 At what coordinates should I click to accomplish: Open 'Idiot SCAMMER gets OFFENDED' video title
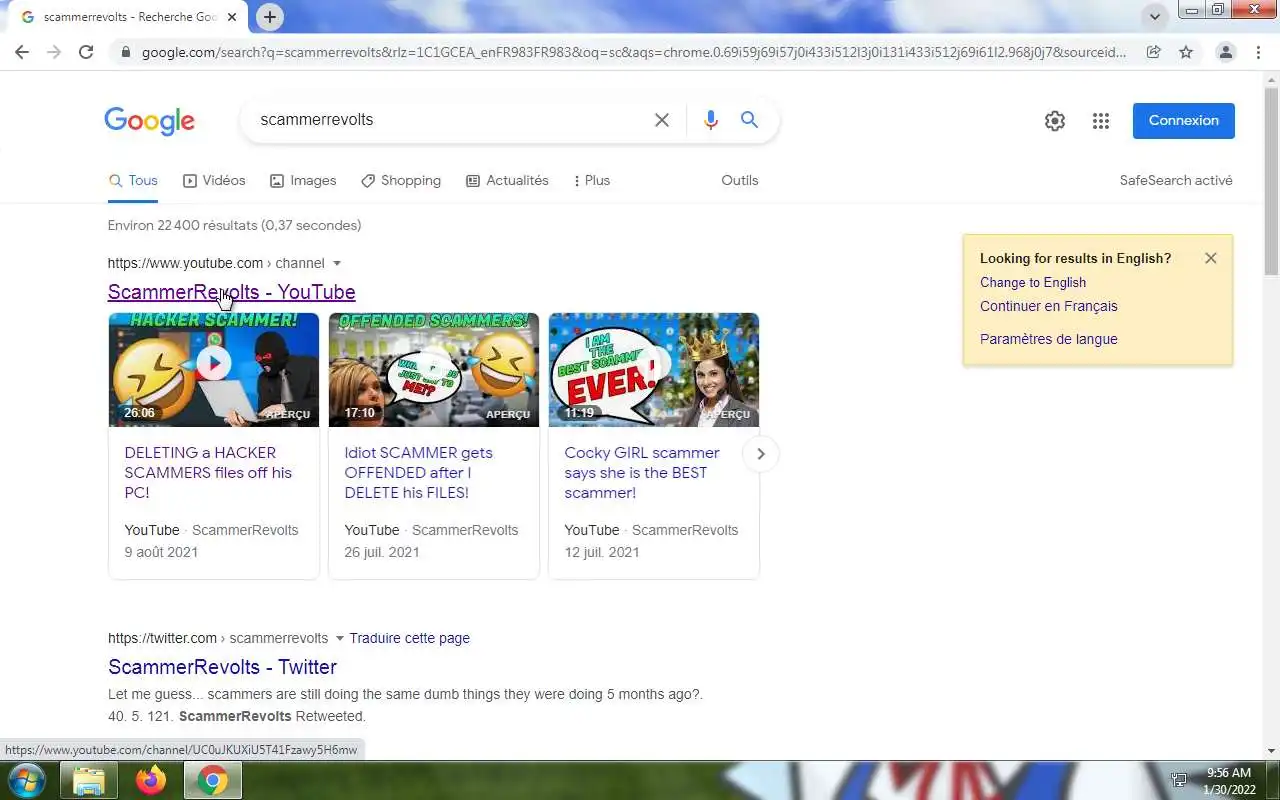coord(418,473)
